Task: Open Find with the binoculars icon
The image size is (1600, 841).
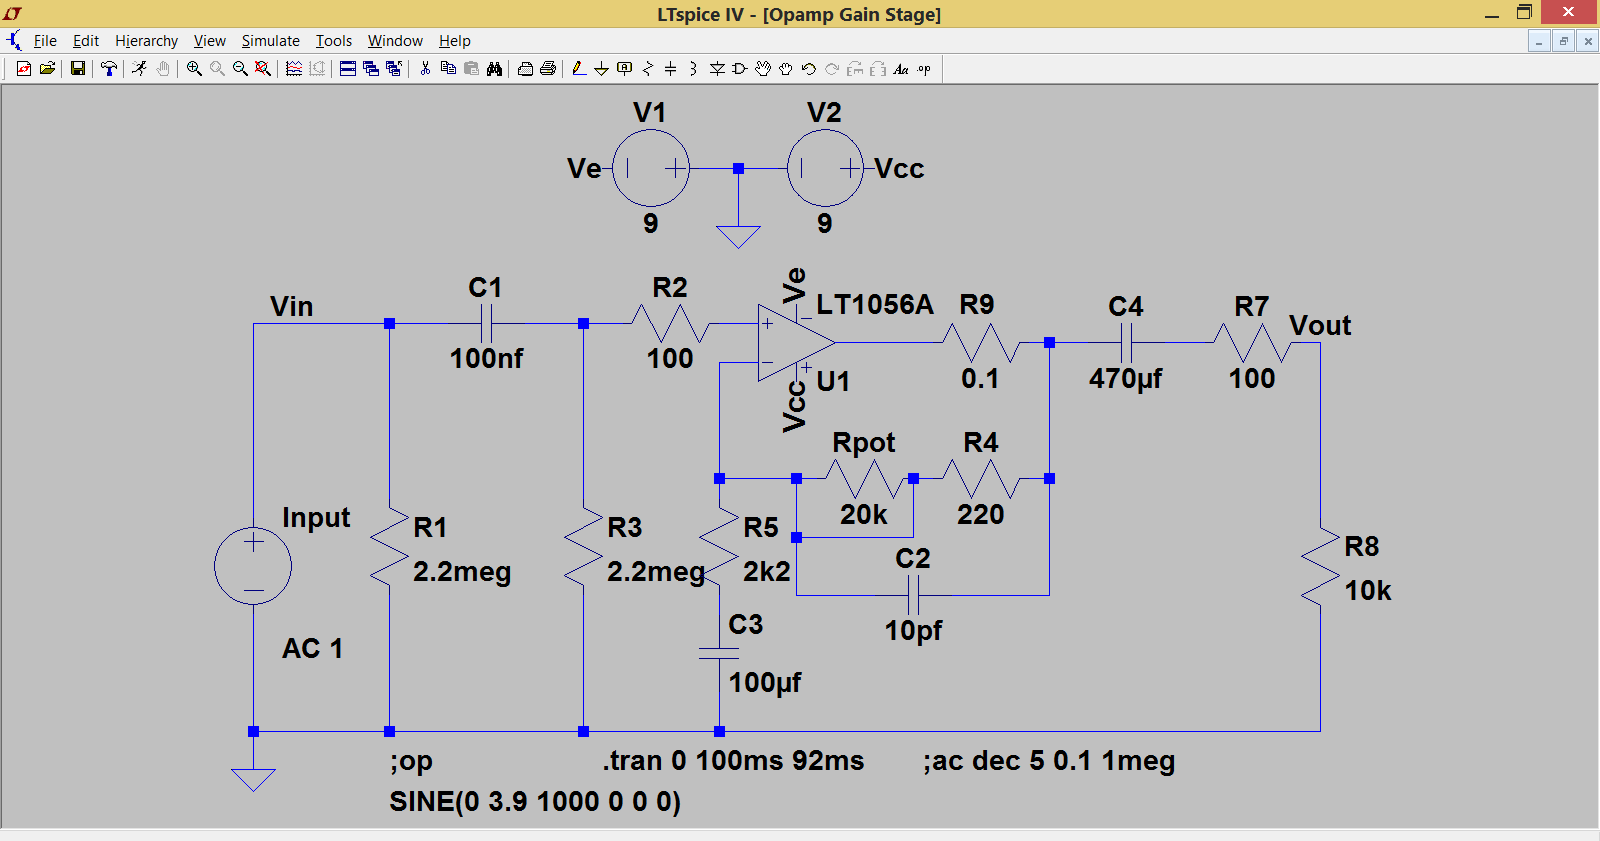Action: pyautogui.click(x=494, y=69)
